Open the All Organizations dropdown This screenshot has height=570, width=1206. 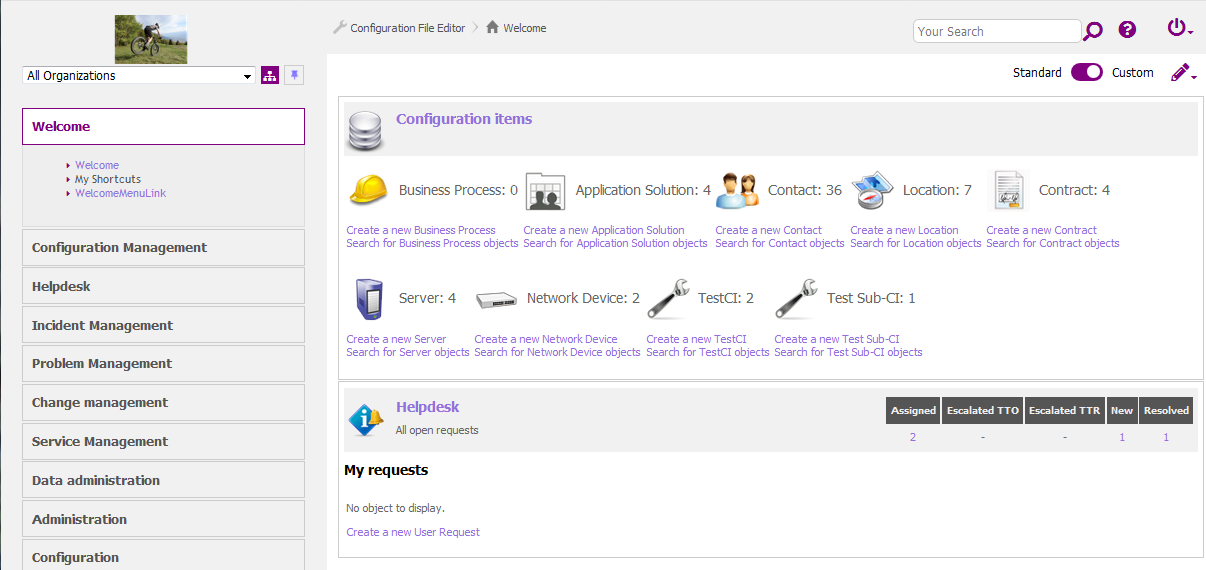139,76
